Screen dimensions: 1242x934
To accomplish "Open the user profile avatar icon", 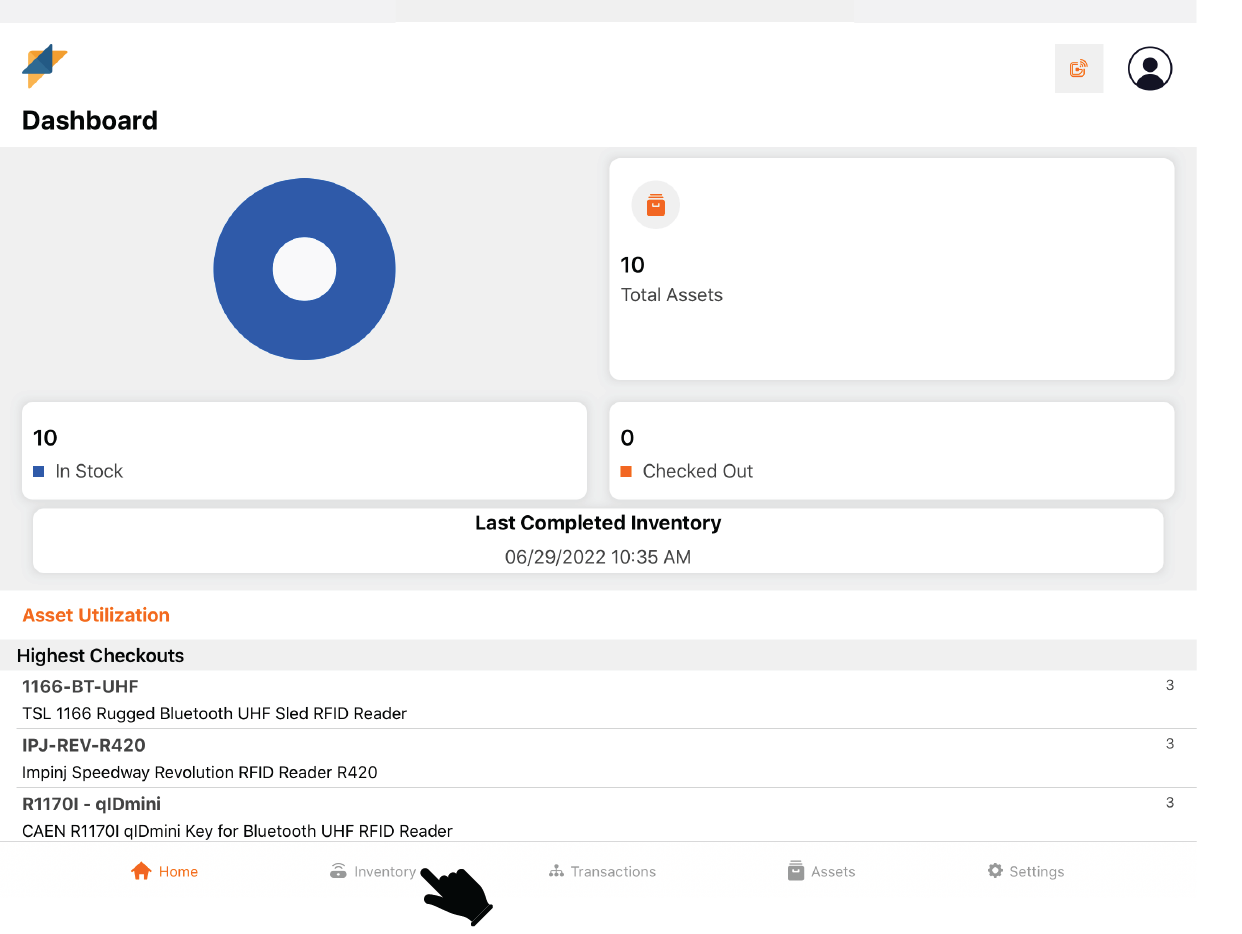I will (1149, 69).
